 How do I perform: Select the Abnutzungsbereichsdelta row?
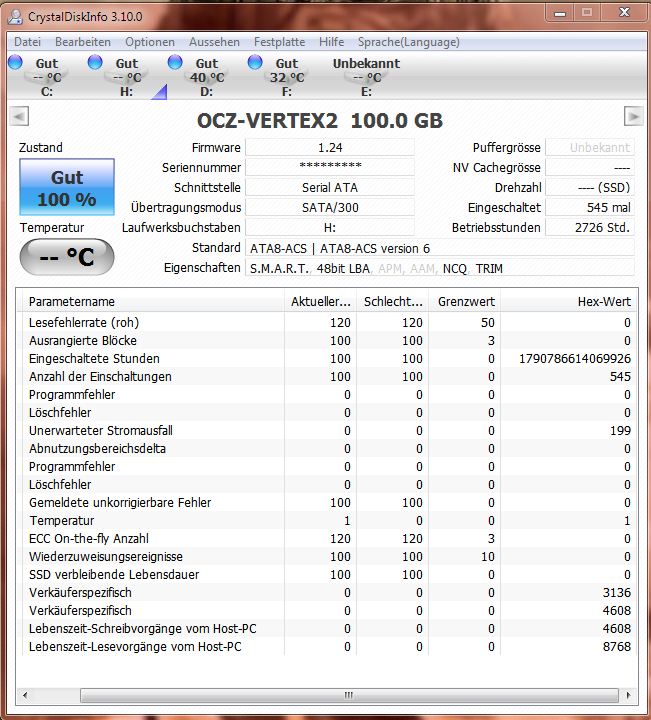click(327, 449)
